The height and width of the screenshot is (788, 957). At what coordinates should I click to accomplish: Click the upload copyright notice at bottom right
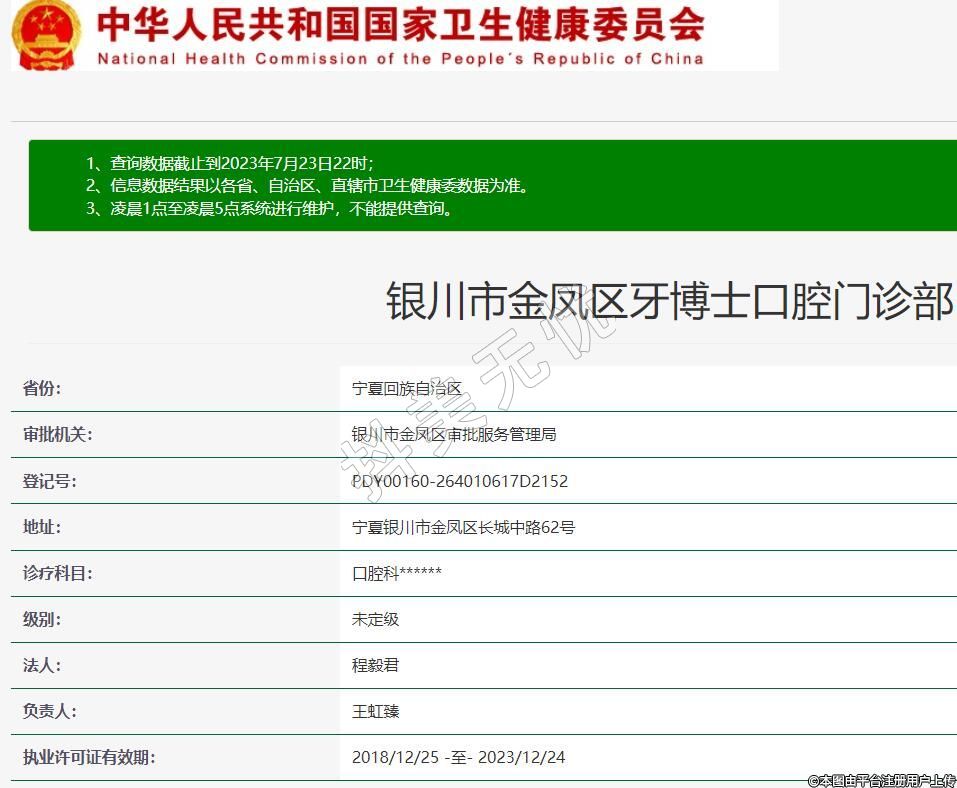pyautogui.click(x=881, y=780)
